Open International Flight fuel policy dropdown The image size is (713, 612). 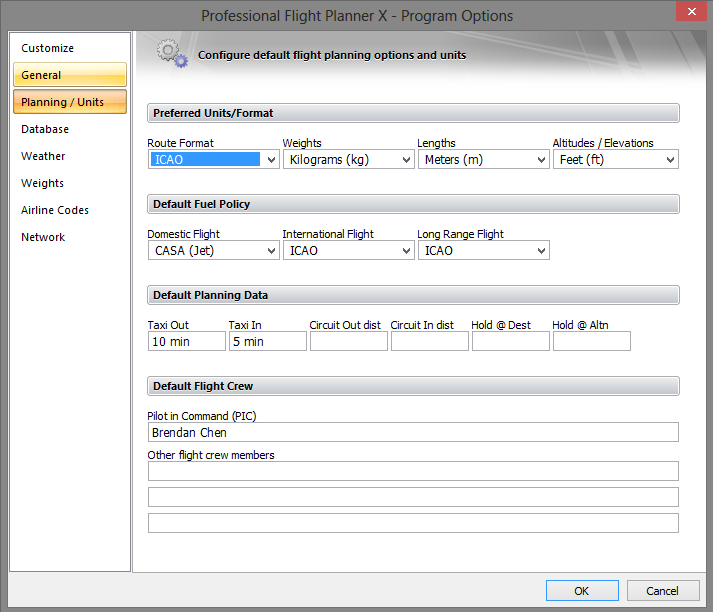coord(348,250)
